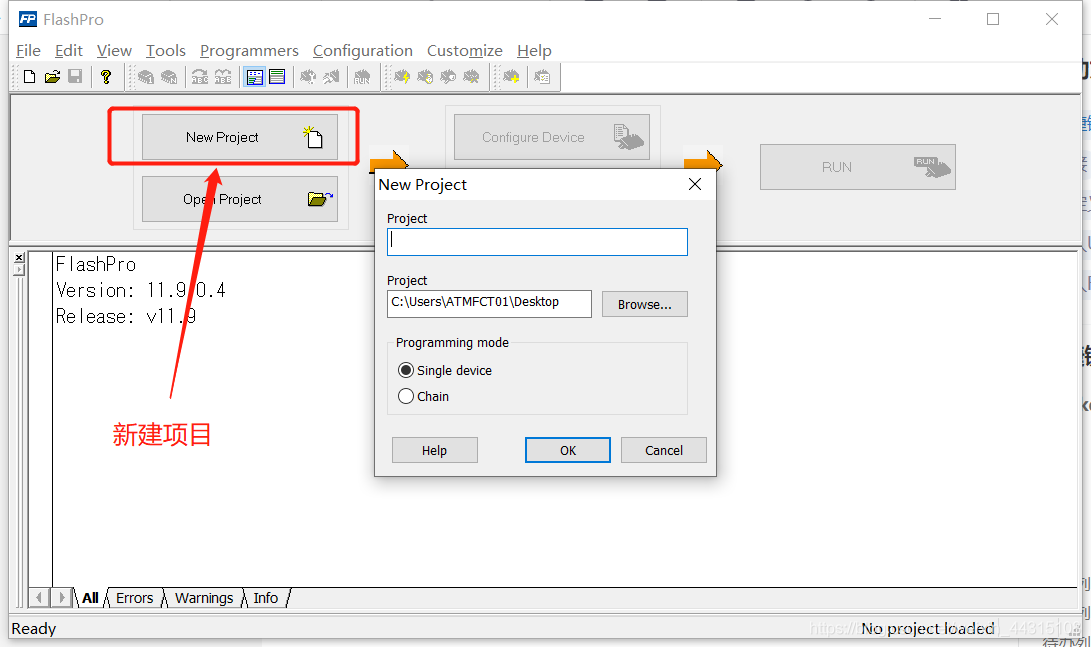1091x647 pixels.
Task: Cancel the New Project dialog
Action: coord(664,450)
